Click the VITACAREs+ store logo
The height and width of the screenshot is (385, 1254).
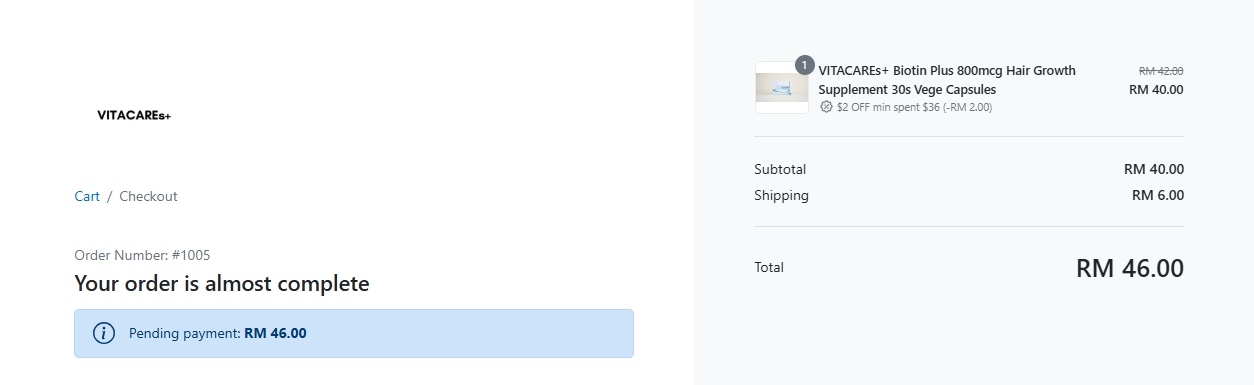(134, 115)
